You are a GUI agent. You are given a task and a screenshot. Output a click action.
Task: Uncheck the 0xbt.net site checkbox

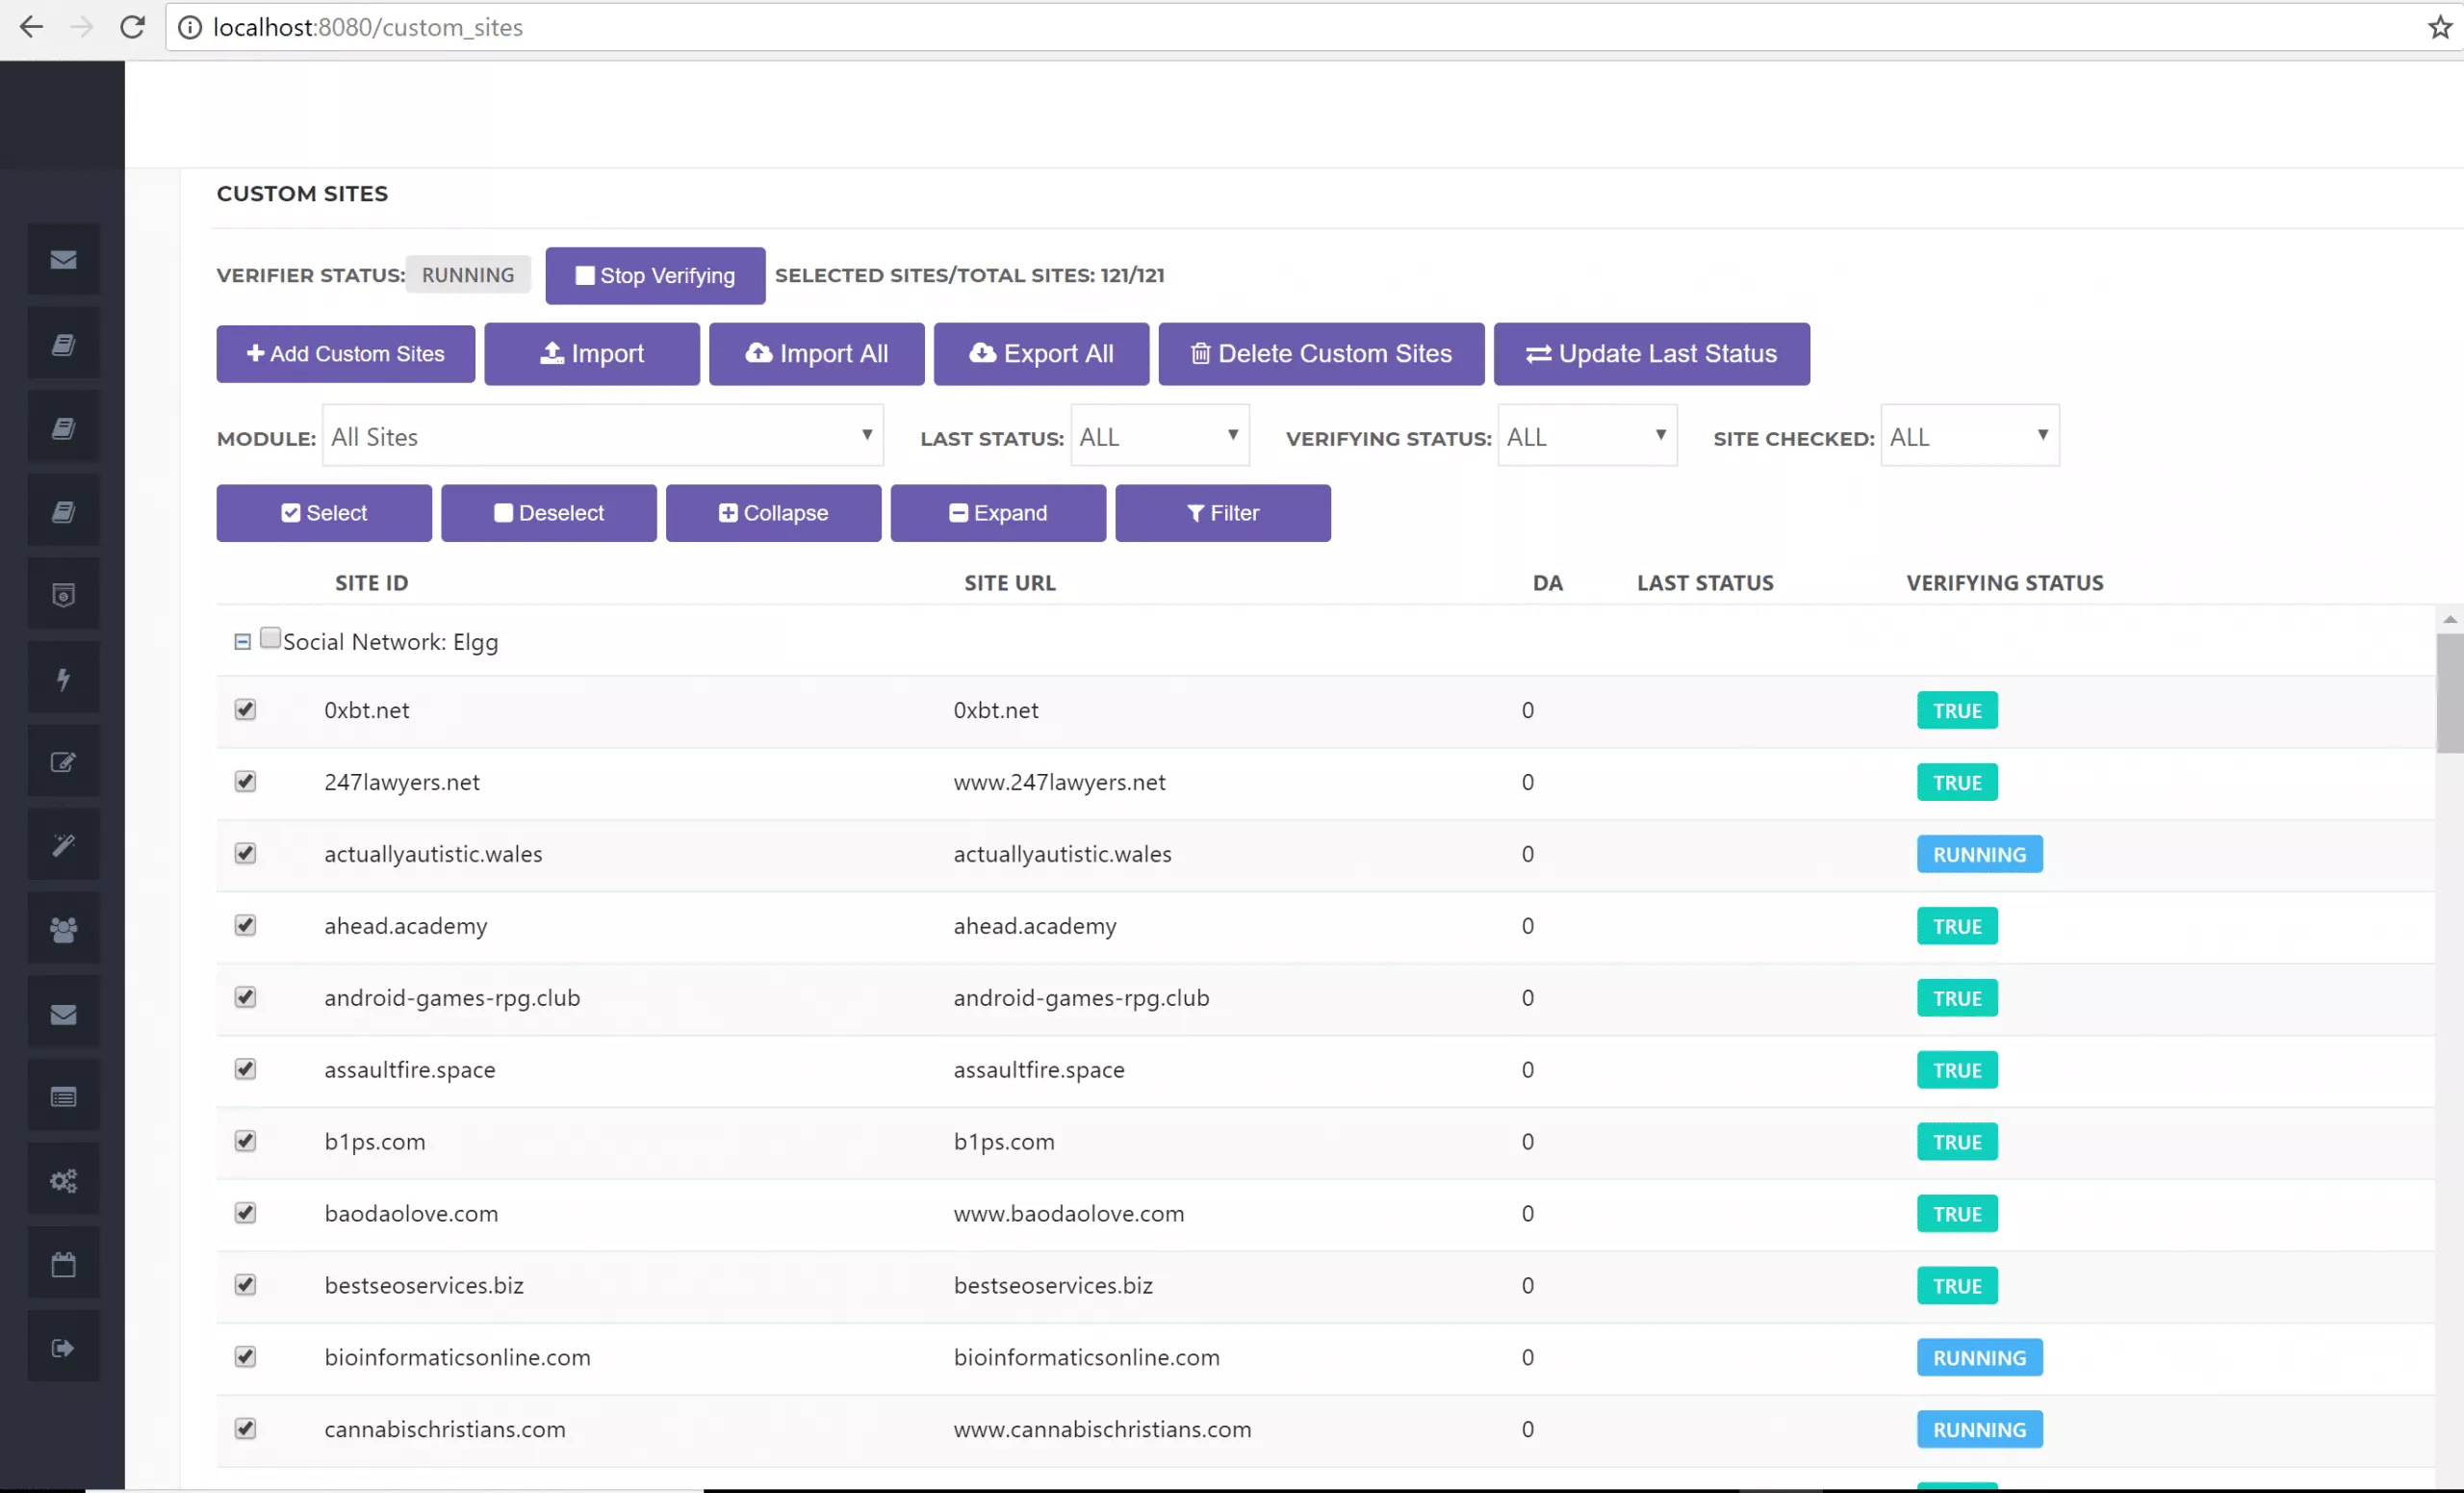[245, 710]
